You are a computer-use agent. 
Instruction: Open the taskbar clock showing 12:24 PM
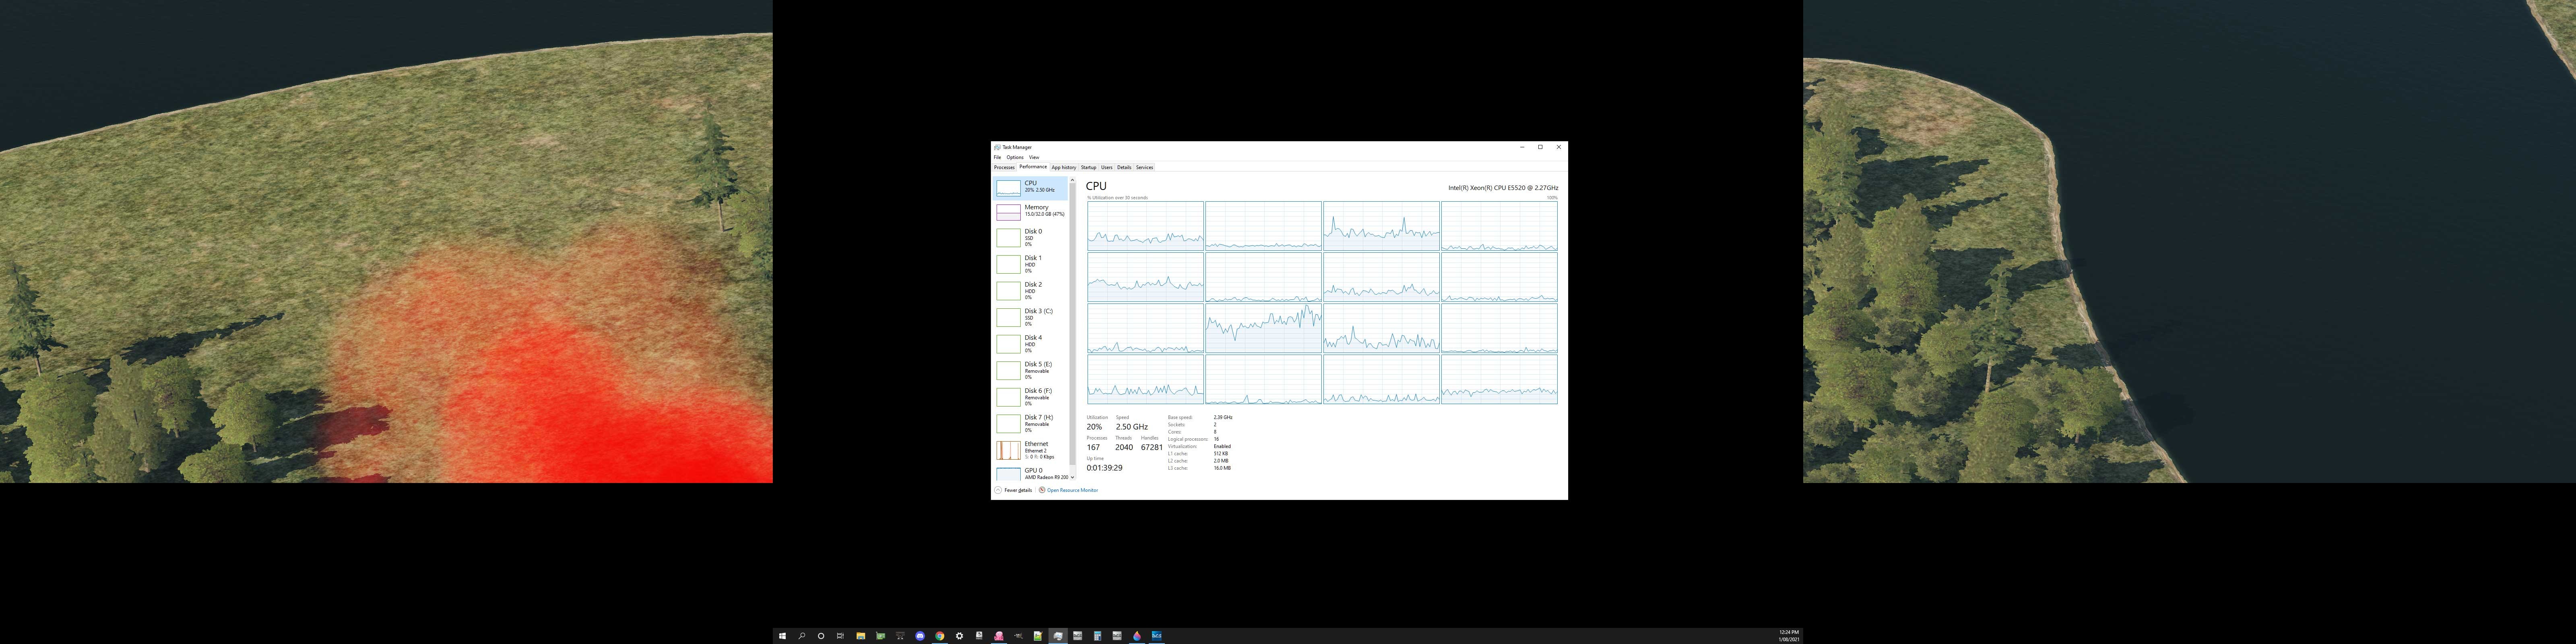point(1789,636)
